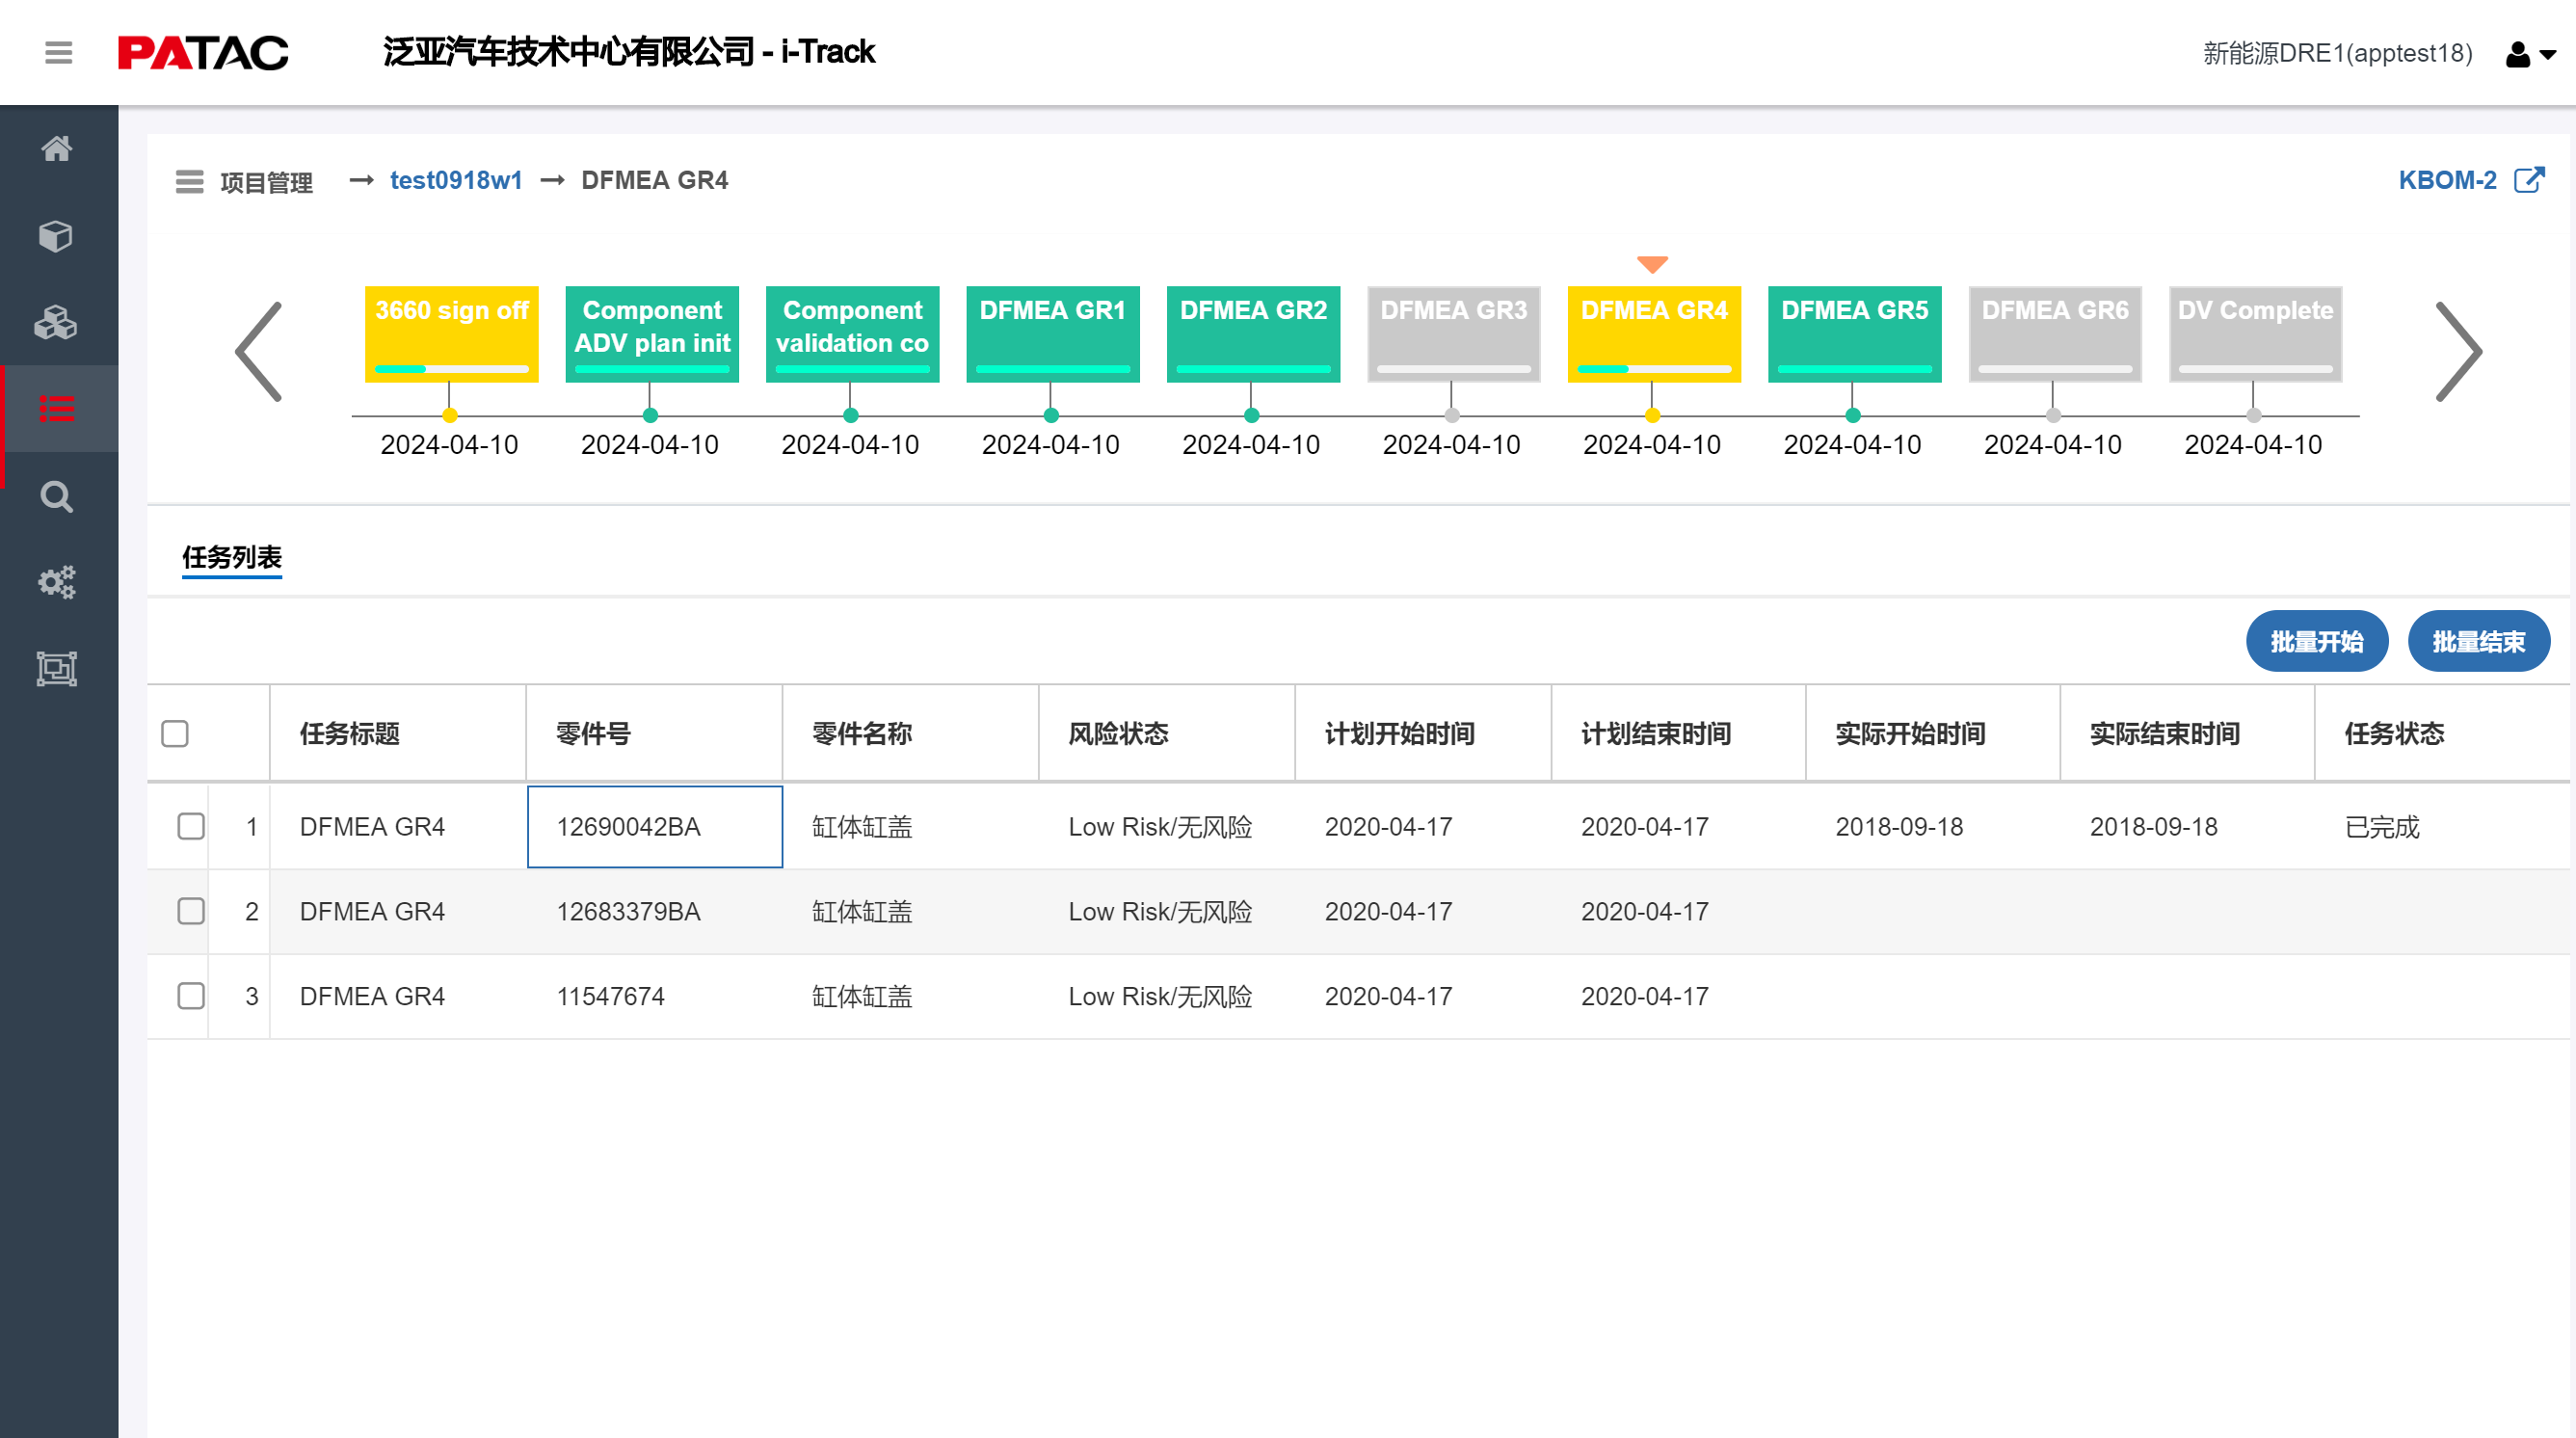This screenshot has width=2576, height=1438.
Task: Open the stacked cubes icon in sidebar
Action: (x=57, y=322)
